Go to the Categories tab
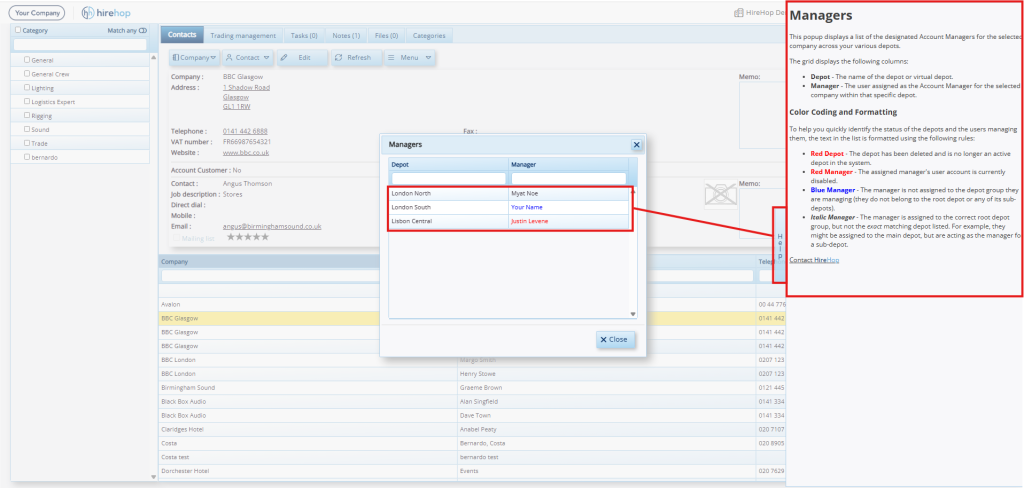Screen dimensions: 1024x488 pyautogui.click(x=429, y=35)
